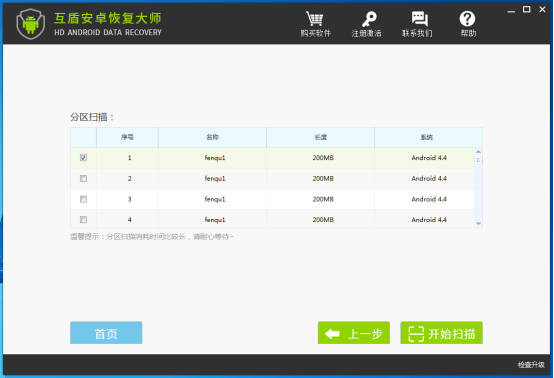Open the 购买软件 shopping cart icon

pyautogui.click(x=314, y=19)
